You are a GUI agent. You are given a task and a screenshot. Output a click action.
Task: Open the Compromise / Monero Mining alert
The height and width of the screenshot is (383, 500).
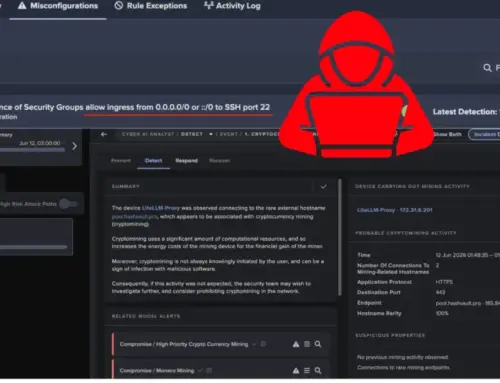point(157,371)
